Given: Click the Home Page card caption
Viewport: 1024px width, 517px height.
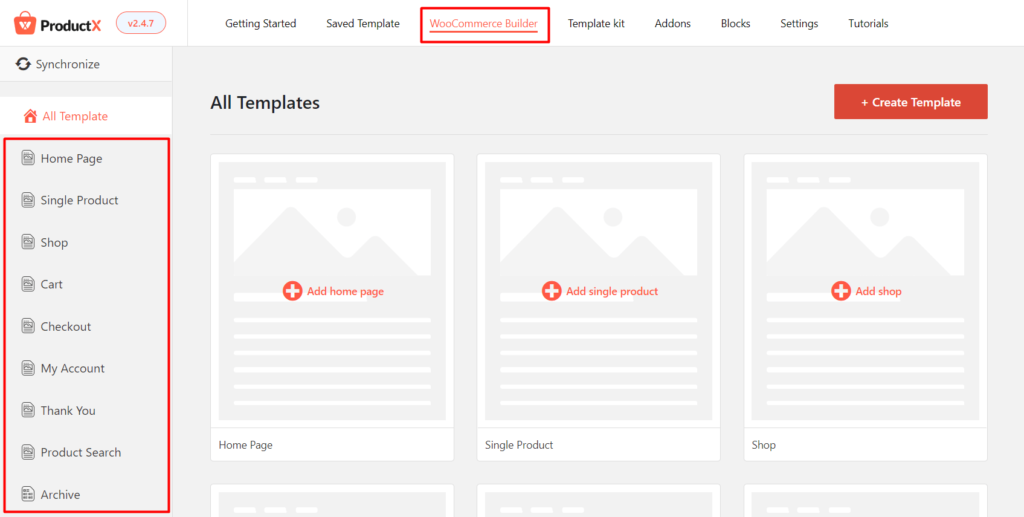Looking at the screenshot, I should click(246, 445).
